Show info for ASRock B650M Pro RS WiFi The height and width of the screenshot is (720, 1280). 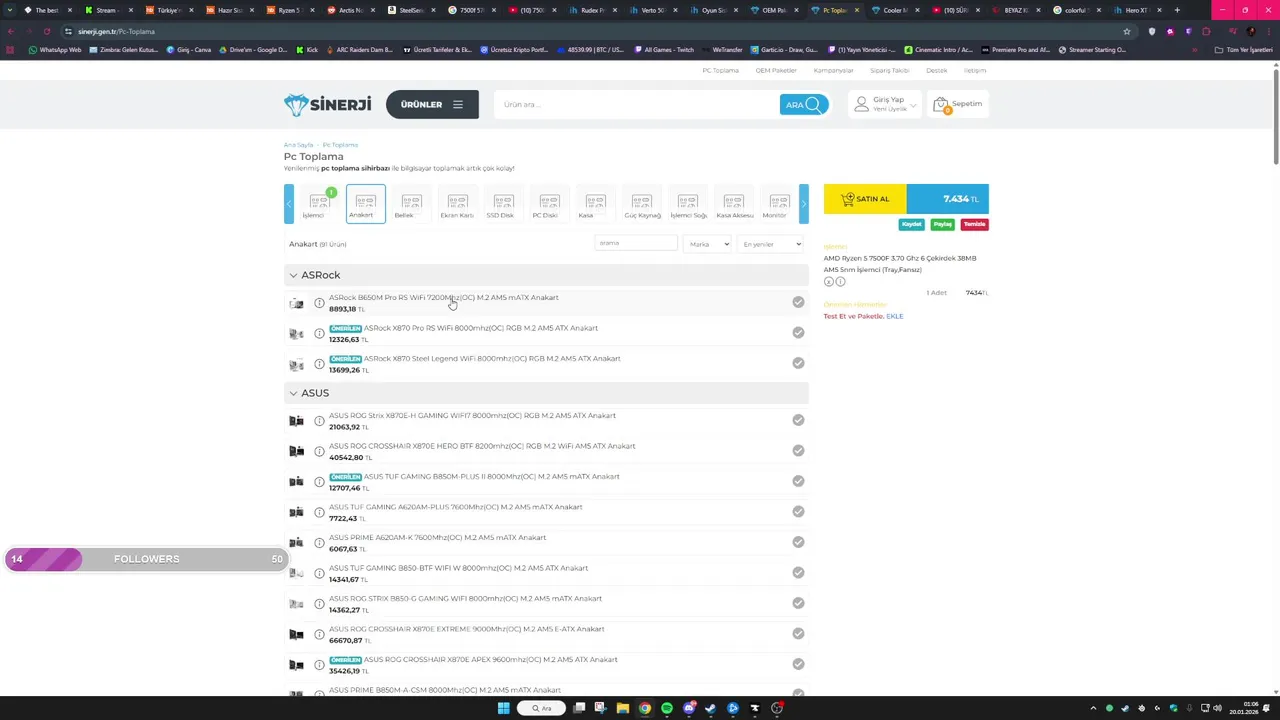point(319,303)
